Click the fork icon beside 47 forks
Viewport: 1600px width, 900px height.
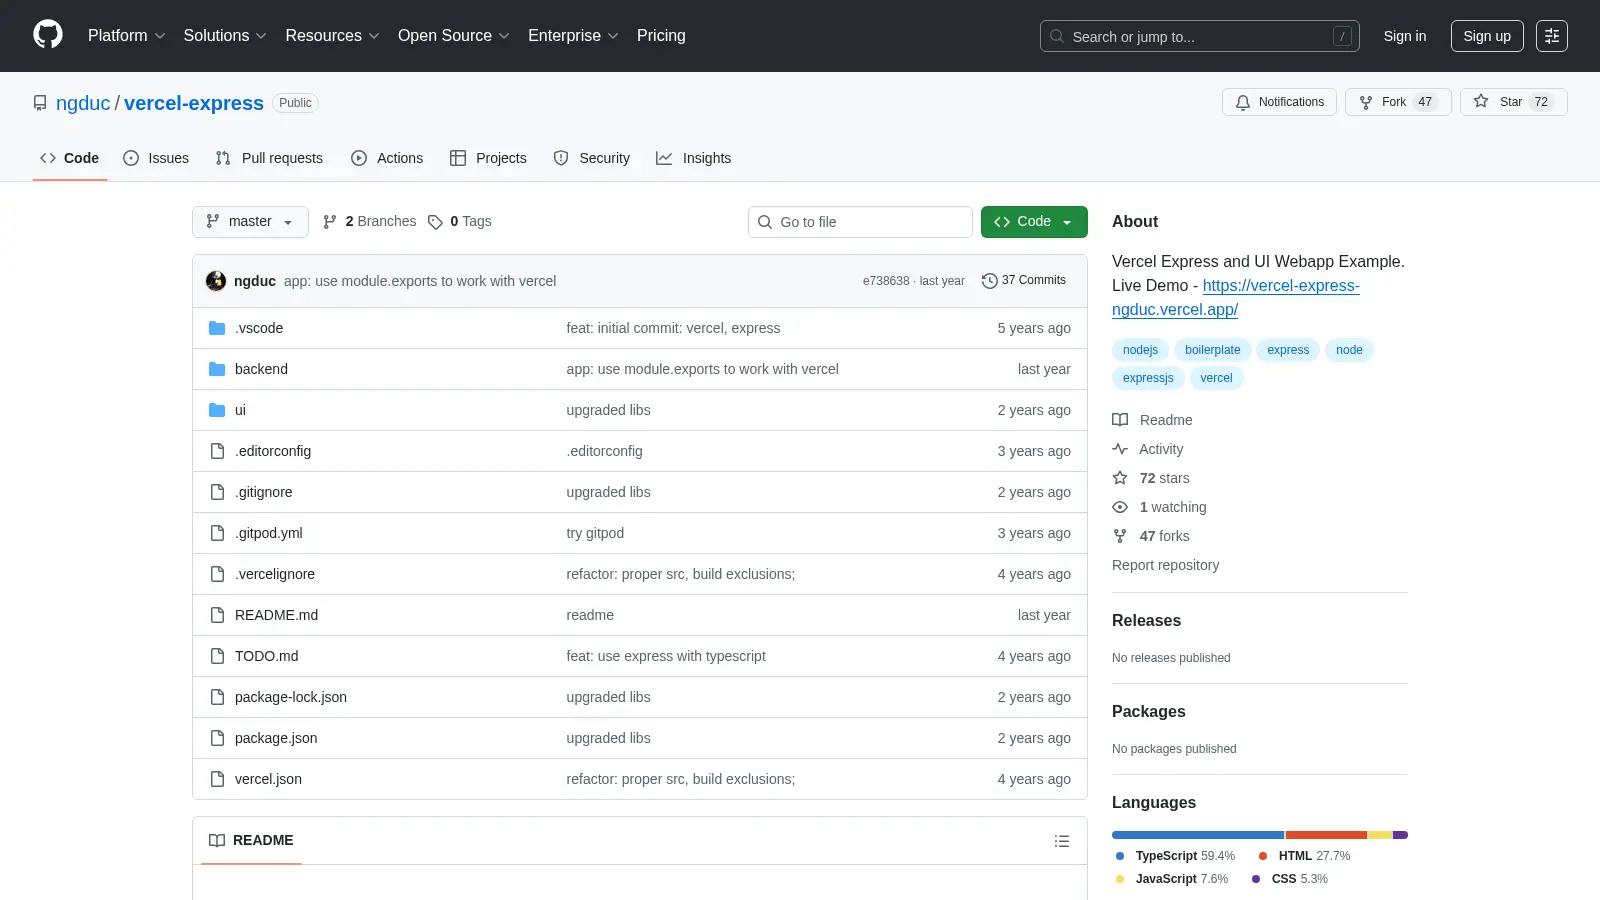(1120, 536)
